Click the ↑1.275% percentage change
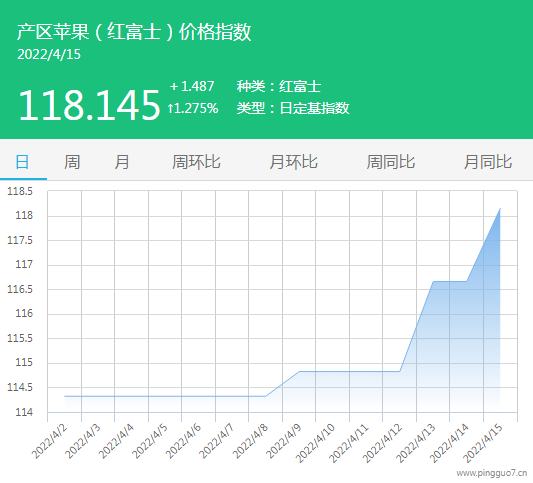533x483 pixels. [193, 108]
